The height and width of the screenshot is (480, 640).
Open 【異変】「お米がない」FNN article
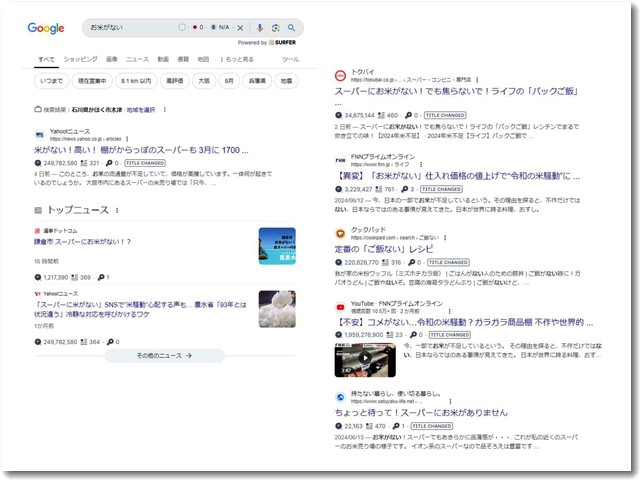pos(458,176)
